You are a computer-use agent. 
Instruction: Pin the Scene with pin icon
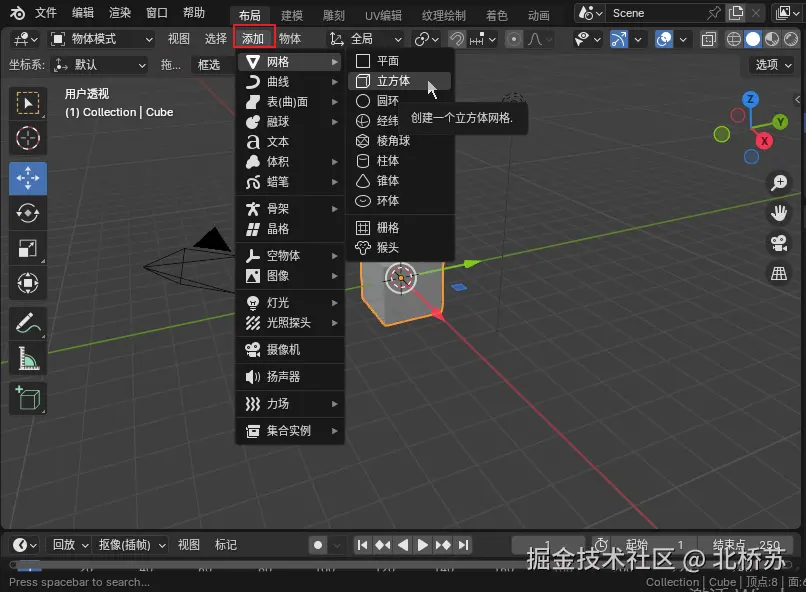pos(713,13)
